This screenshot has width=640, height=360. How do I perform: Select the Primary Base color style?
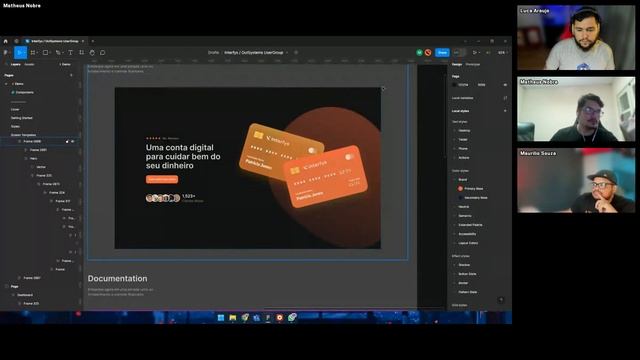[x=473, y=189]
